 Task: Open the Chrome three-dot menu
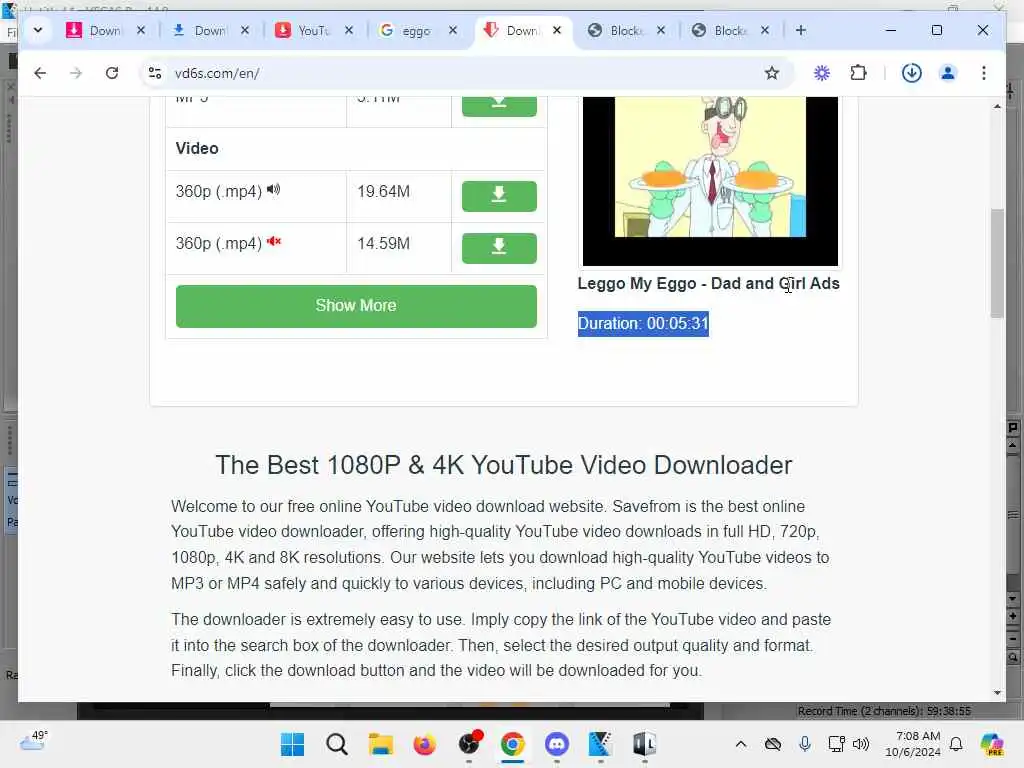984,73
